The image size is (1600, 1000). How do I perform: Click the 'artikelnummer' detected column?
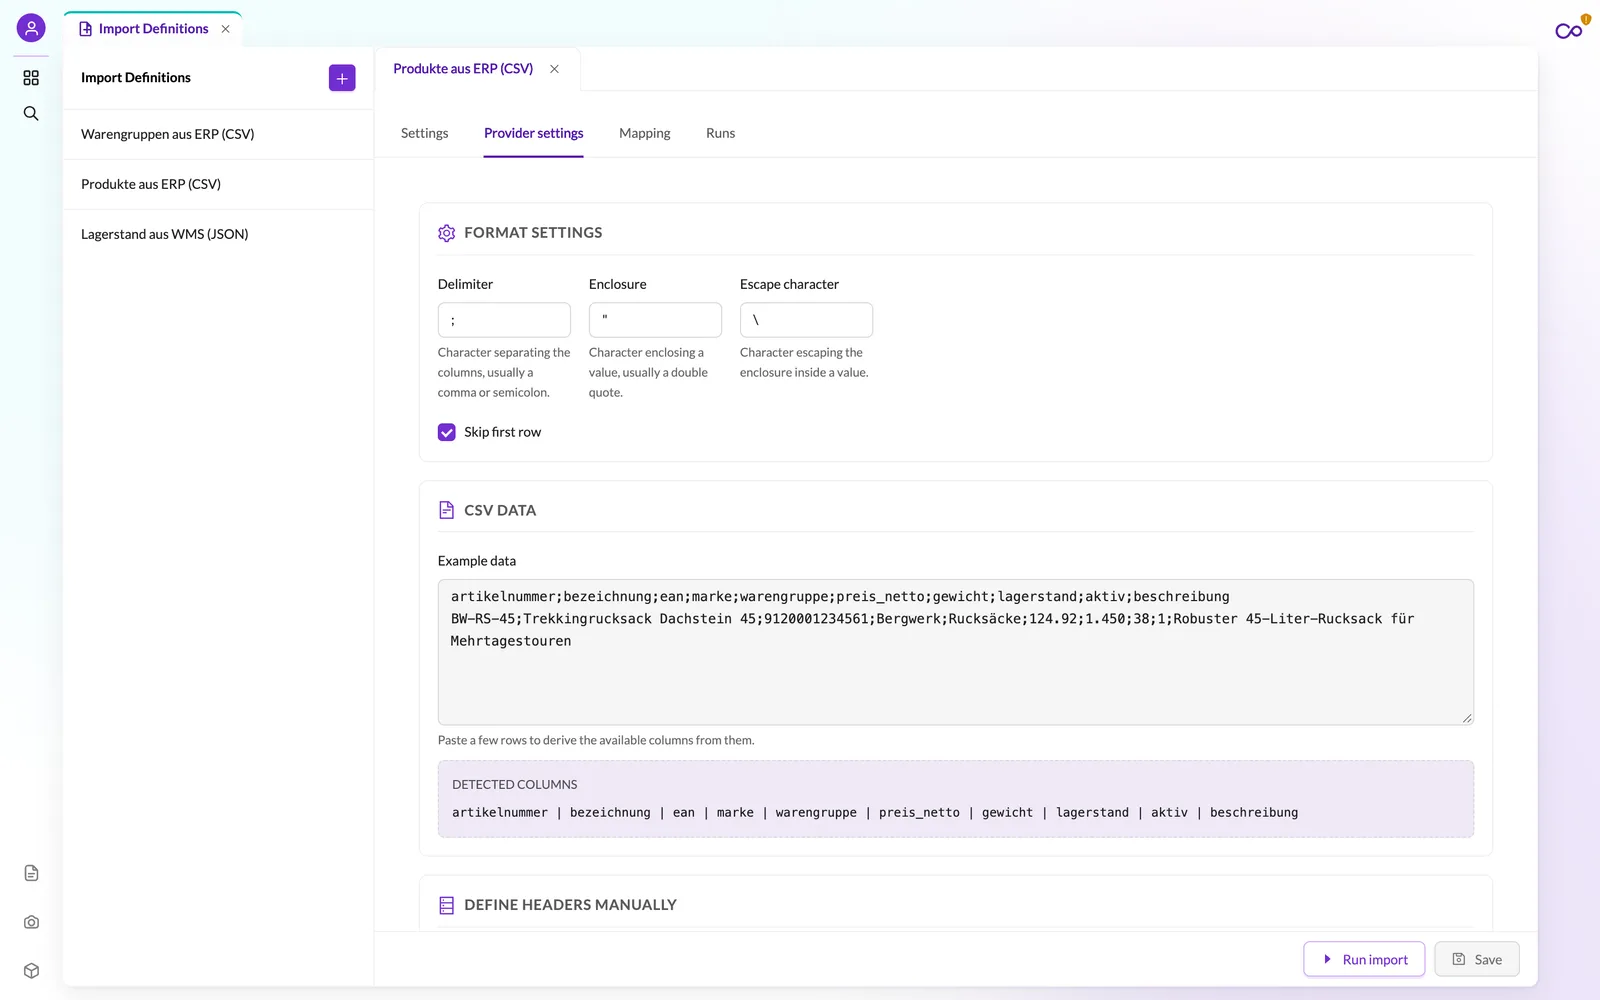(x=500, y=813)
